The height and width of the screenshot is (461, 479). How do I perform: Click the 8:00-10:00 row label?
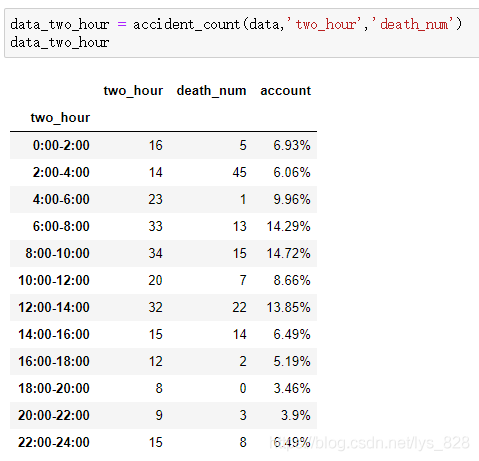coord(57,253)
